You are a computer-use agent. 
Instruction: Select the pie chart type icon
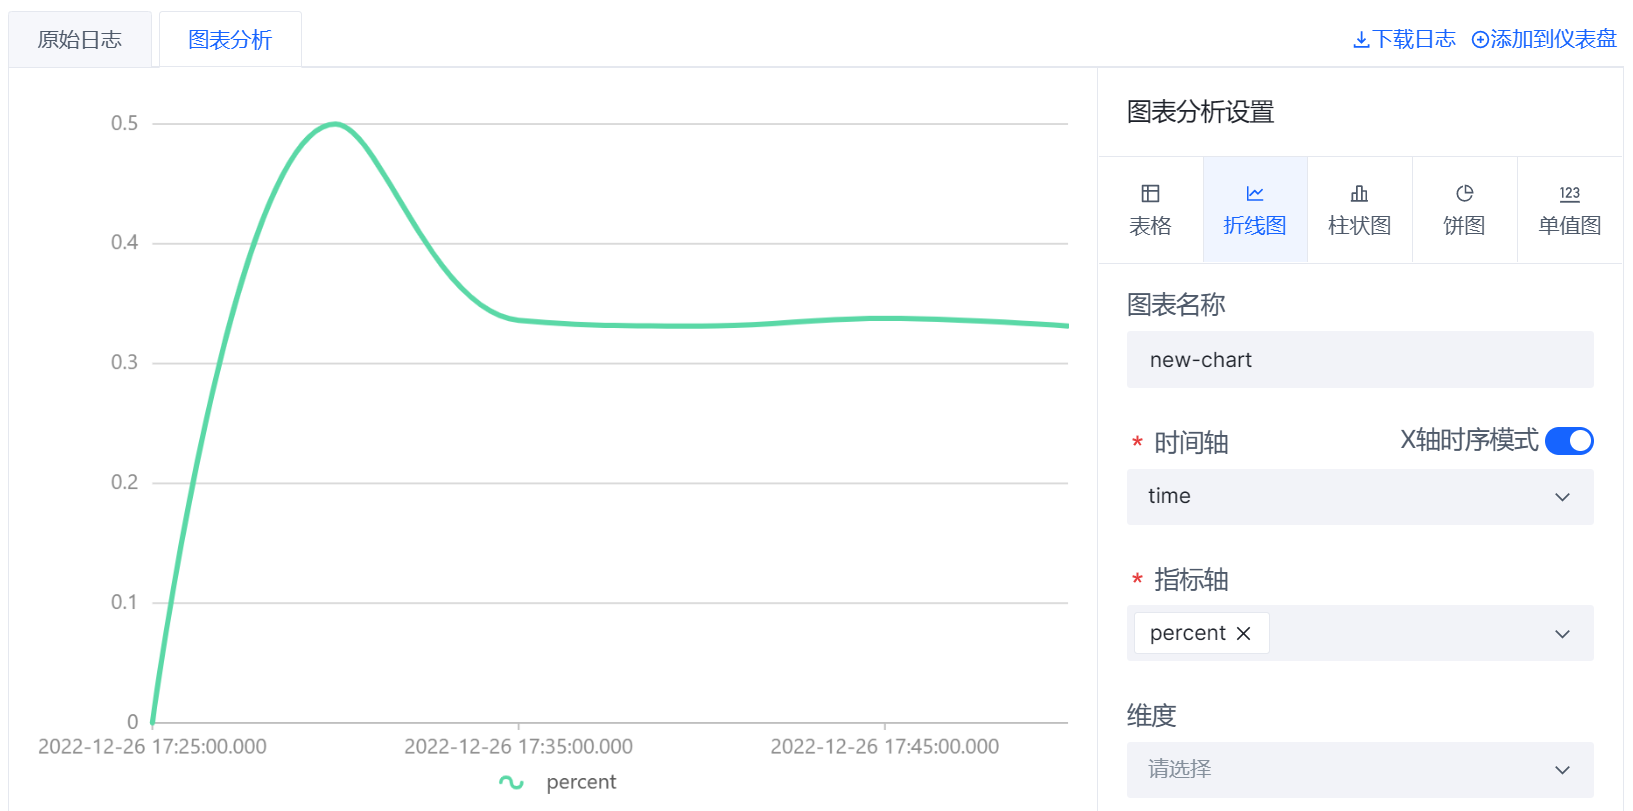[x=1464, y=194]
